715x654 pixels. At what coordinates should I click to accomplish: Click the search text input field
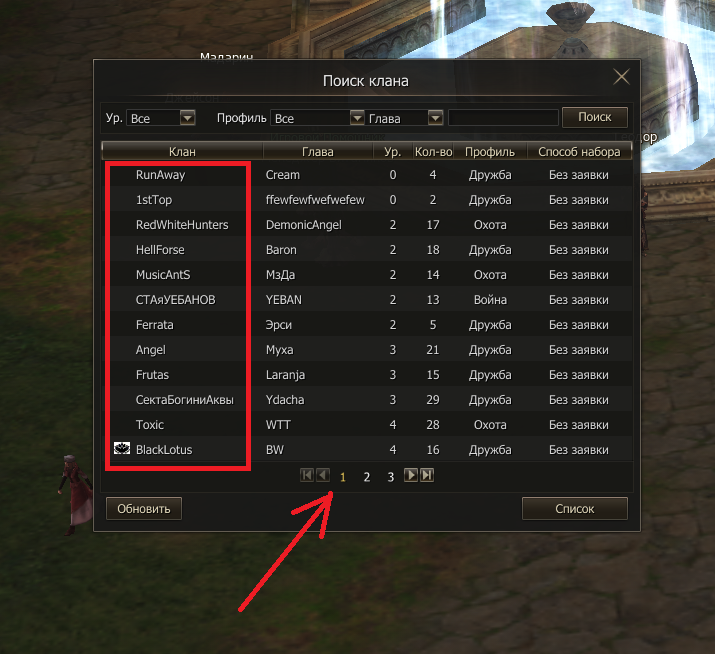(503, 117)
